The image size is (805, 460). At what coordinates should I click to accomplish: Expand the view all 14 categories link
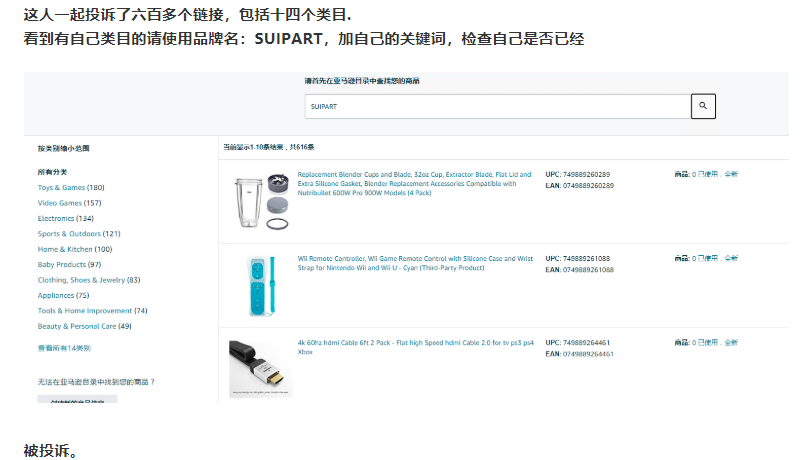(64, 348)
